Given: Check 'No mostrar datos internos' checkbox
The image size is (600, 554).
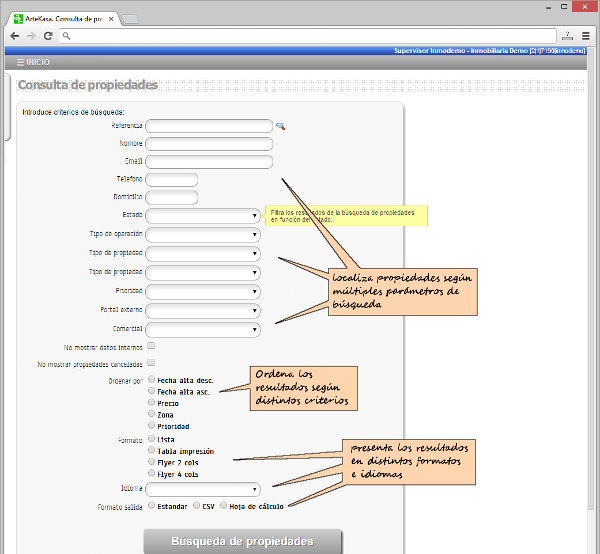Looking at the screenshot, I should [x=151, y=345].
